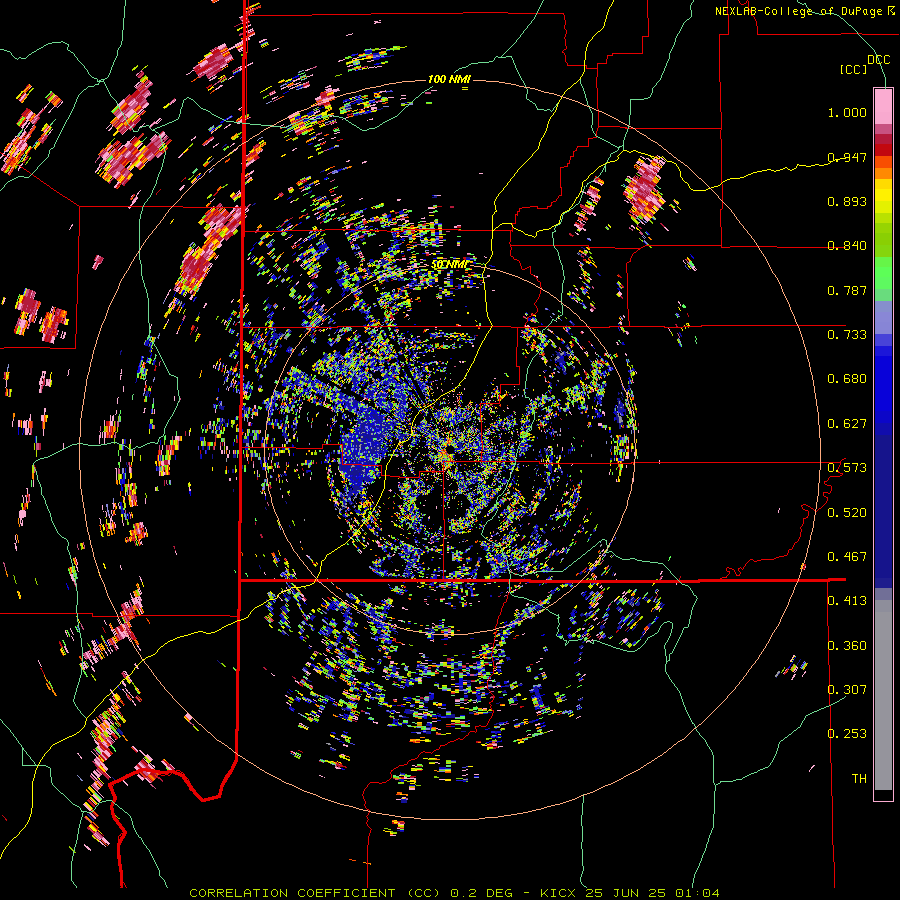Click the 100 NMI range ring label

point(449,79)
